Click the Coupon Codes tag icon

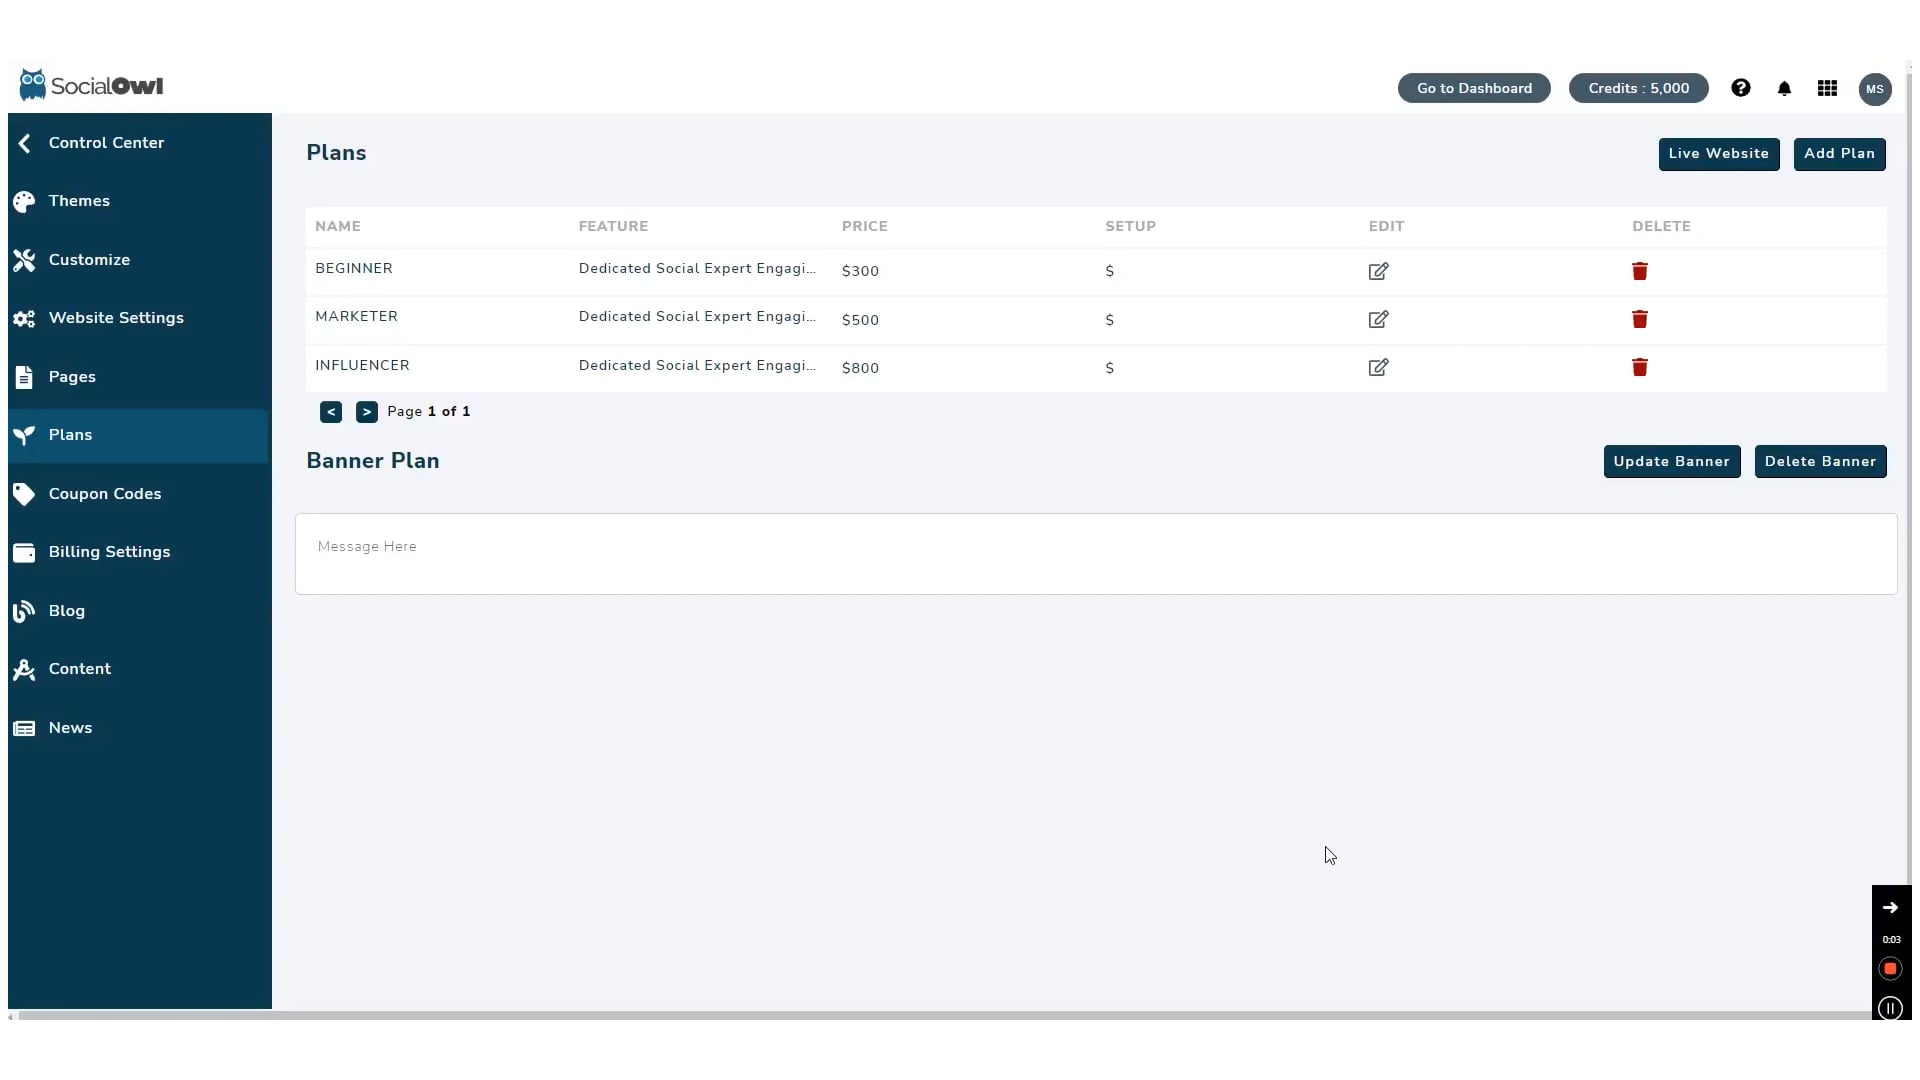(24, 494)
